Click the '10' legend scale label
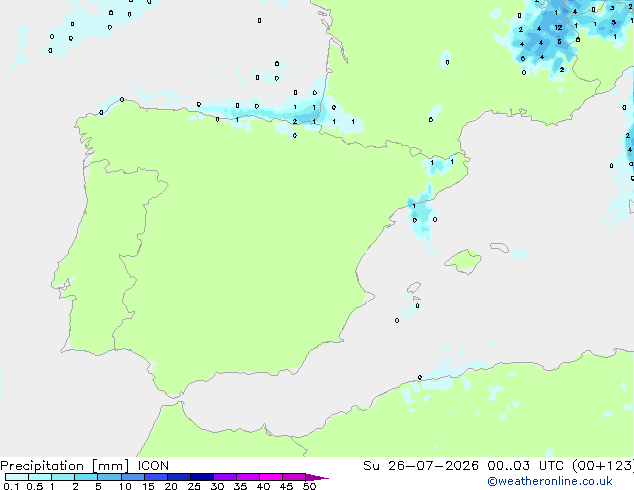 pyautogui.click(x=125, y=486)
